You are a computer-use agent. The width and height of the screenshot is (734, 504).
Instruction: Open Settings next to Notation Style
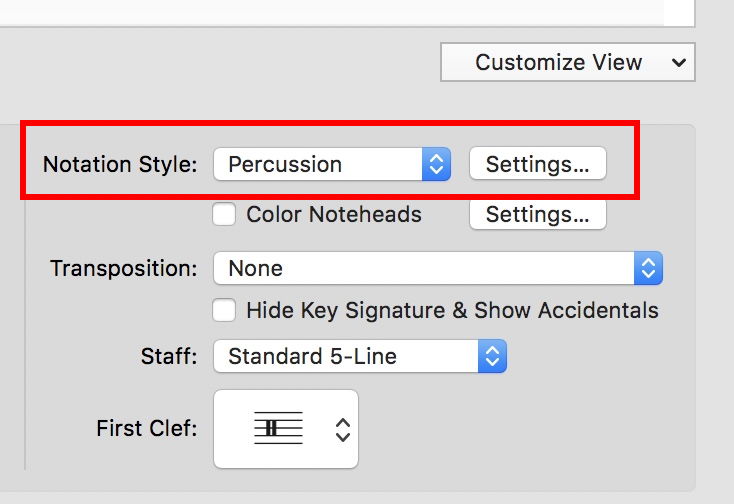pyautogui.click(x=537, y=165)
